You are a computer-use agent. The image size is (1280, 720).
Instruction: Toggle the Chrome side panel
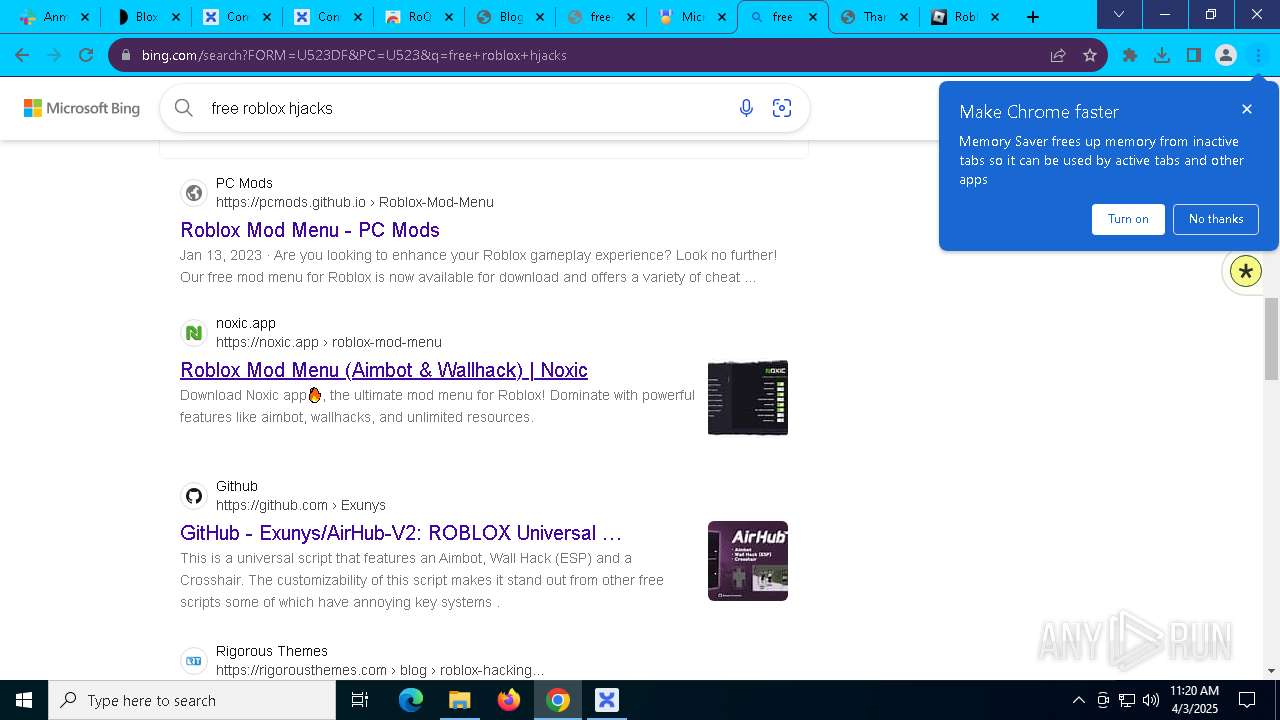point(1194,55)
